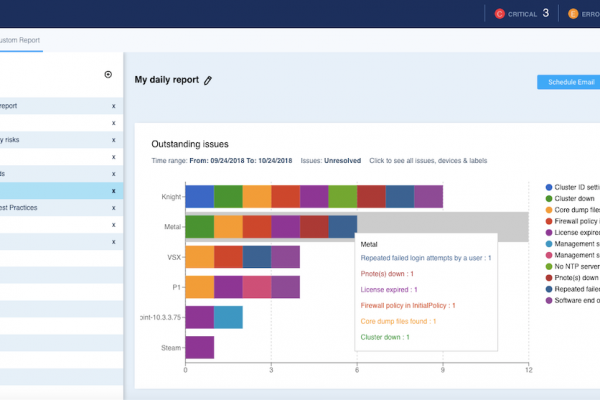Click the Knight axis label

[171, 197]
